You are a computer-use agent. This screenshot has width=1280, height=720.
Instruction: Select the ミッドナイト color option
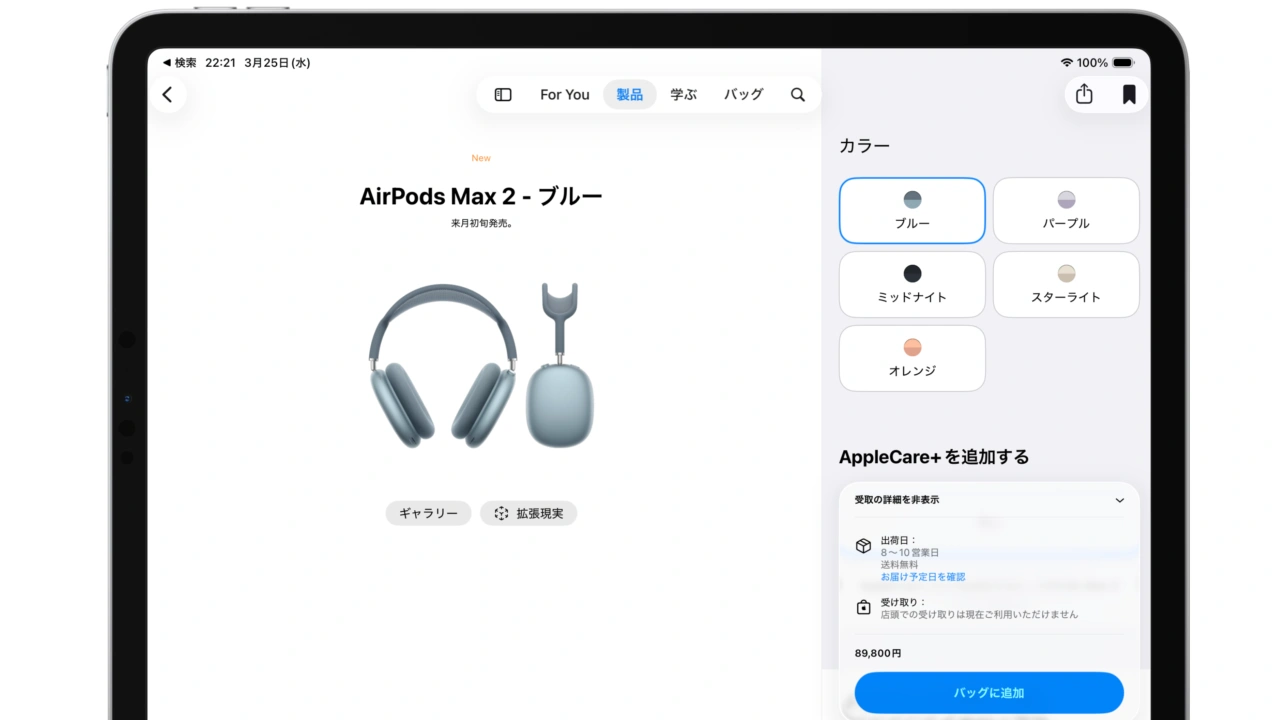(912, 284)
